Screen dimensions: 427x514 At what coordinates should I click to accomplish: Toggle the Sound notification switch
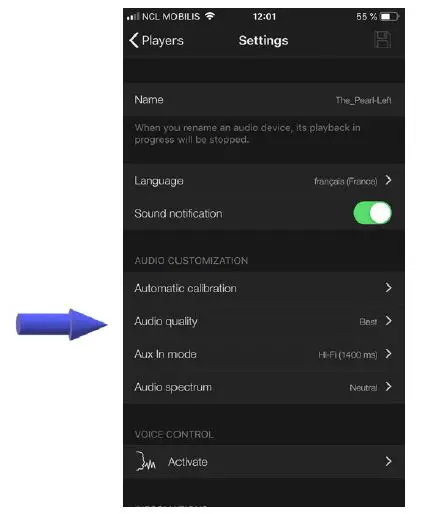[372, 213]
